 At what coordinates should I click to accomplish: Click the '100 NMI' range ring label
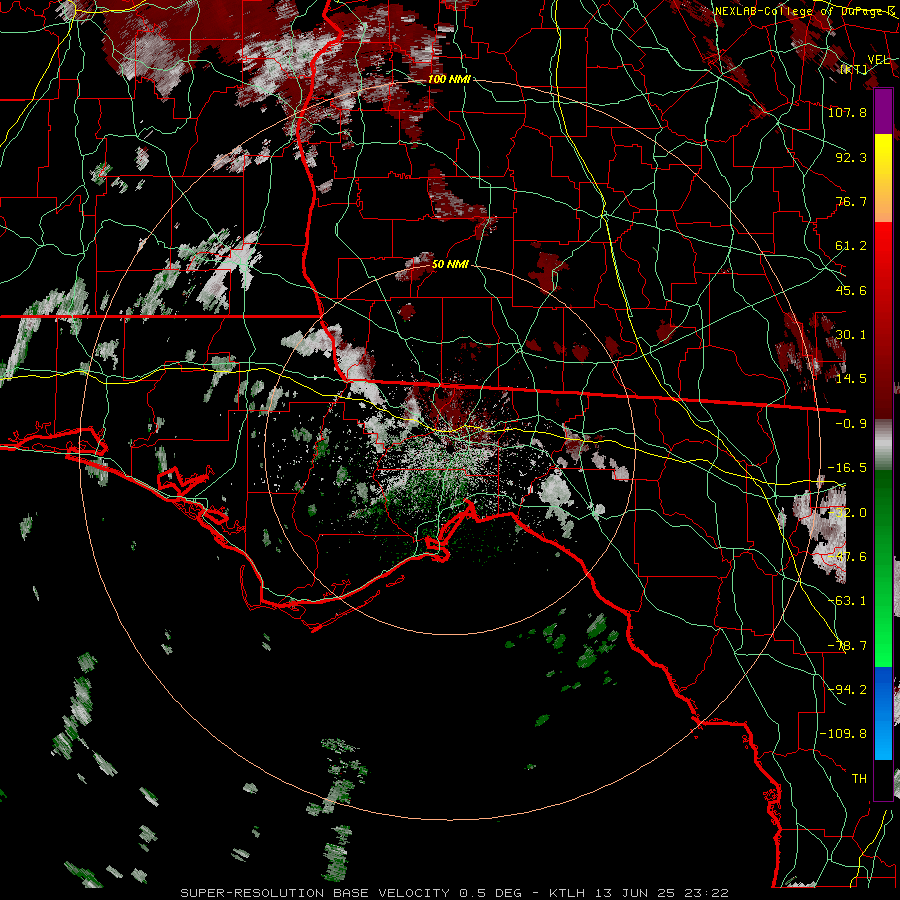tap(449, 79)
